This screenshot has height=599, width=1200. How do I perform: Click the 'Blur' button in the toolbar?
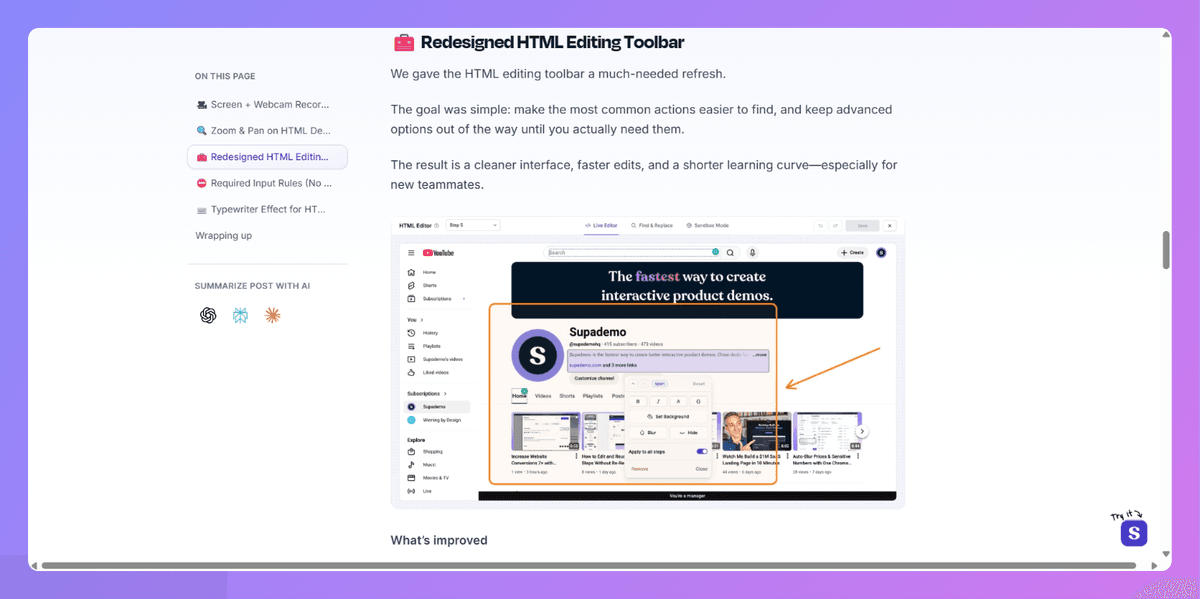(648, 433)
